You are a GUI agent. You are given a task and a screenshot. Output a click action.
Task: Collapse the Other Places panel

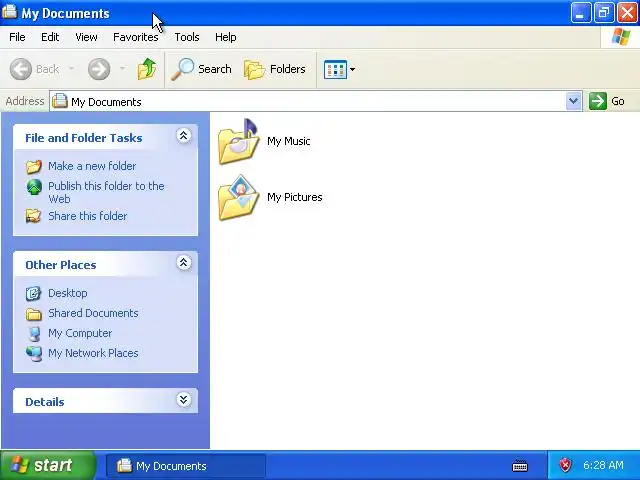pyautogui.click(x=184, y=262)
